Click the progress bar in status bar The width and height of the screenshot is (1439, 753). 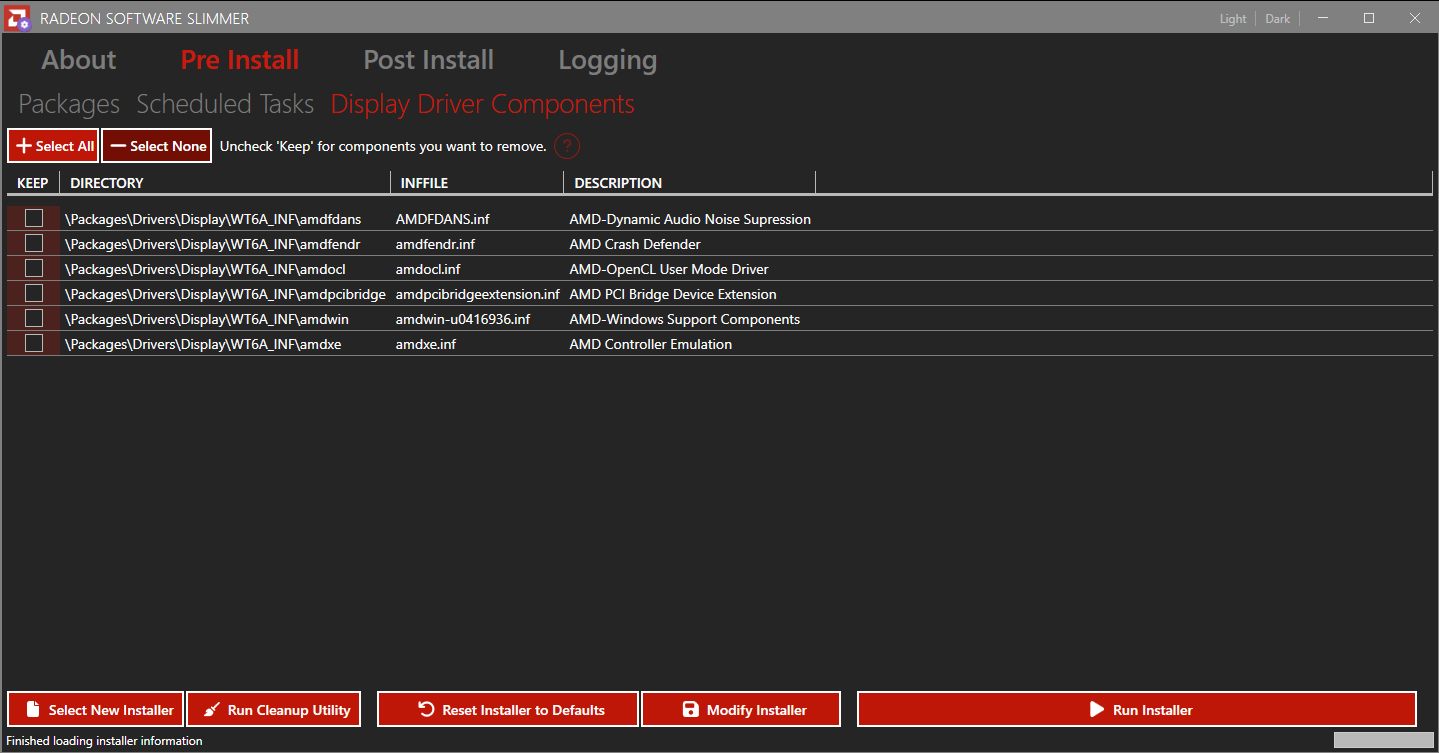1383,740
